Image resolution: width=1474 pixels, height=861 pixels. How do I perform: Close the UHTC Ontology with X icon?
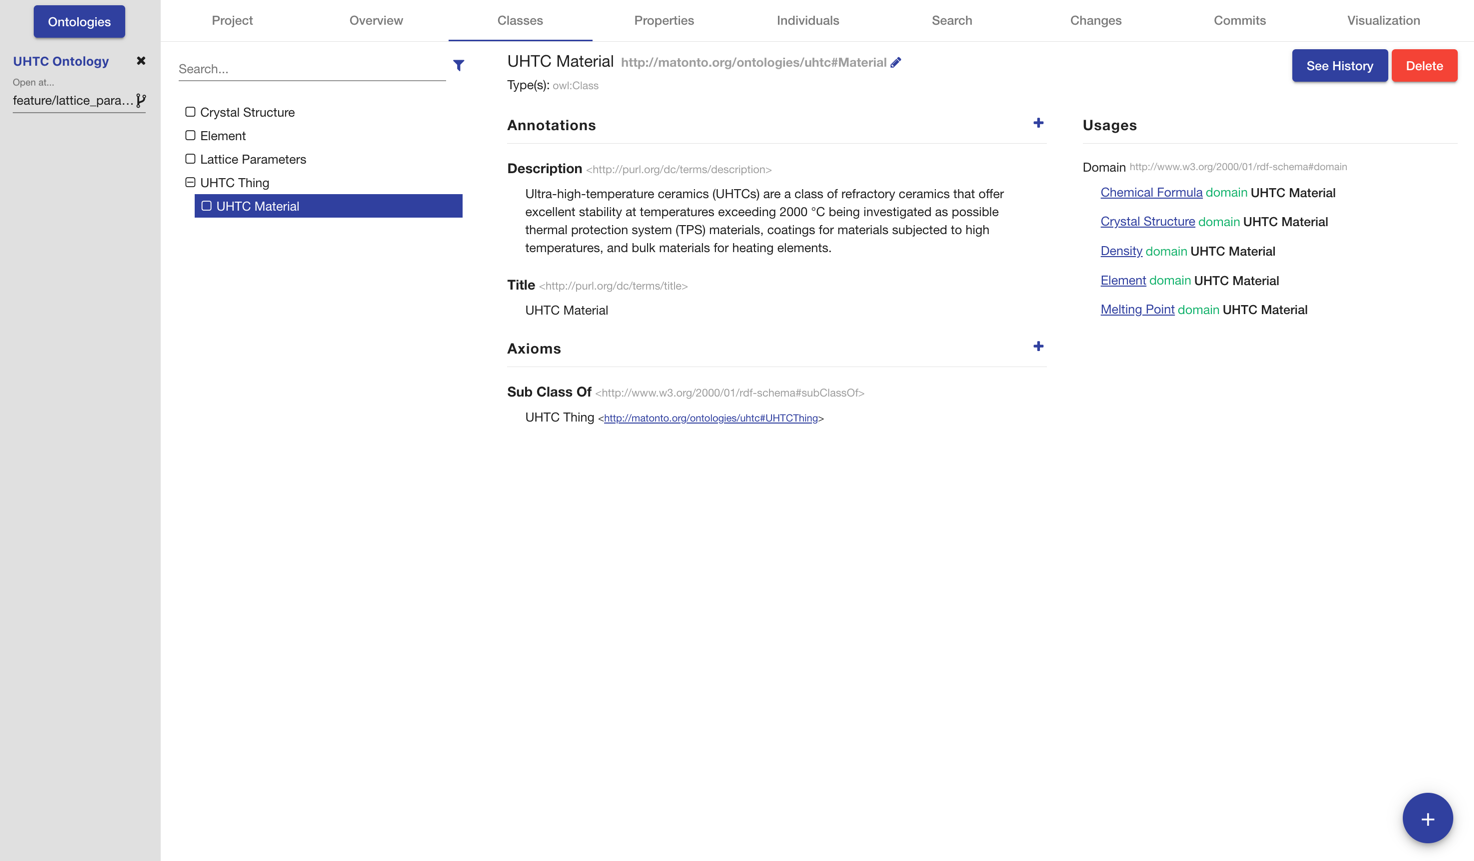141,61
